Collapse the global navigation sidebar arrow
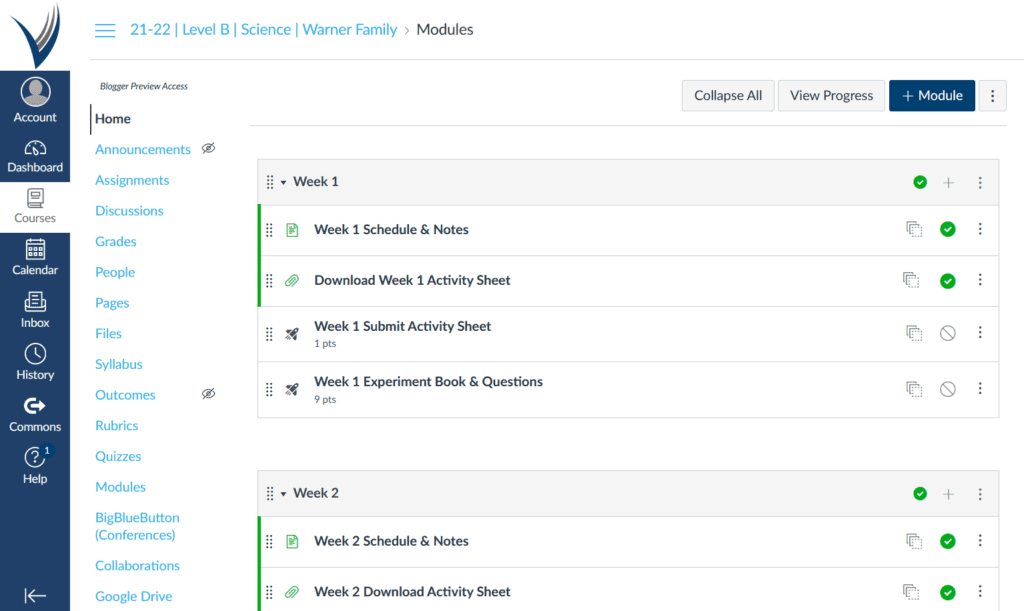This screenshot has width=1024, height=611. 35,595
